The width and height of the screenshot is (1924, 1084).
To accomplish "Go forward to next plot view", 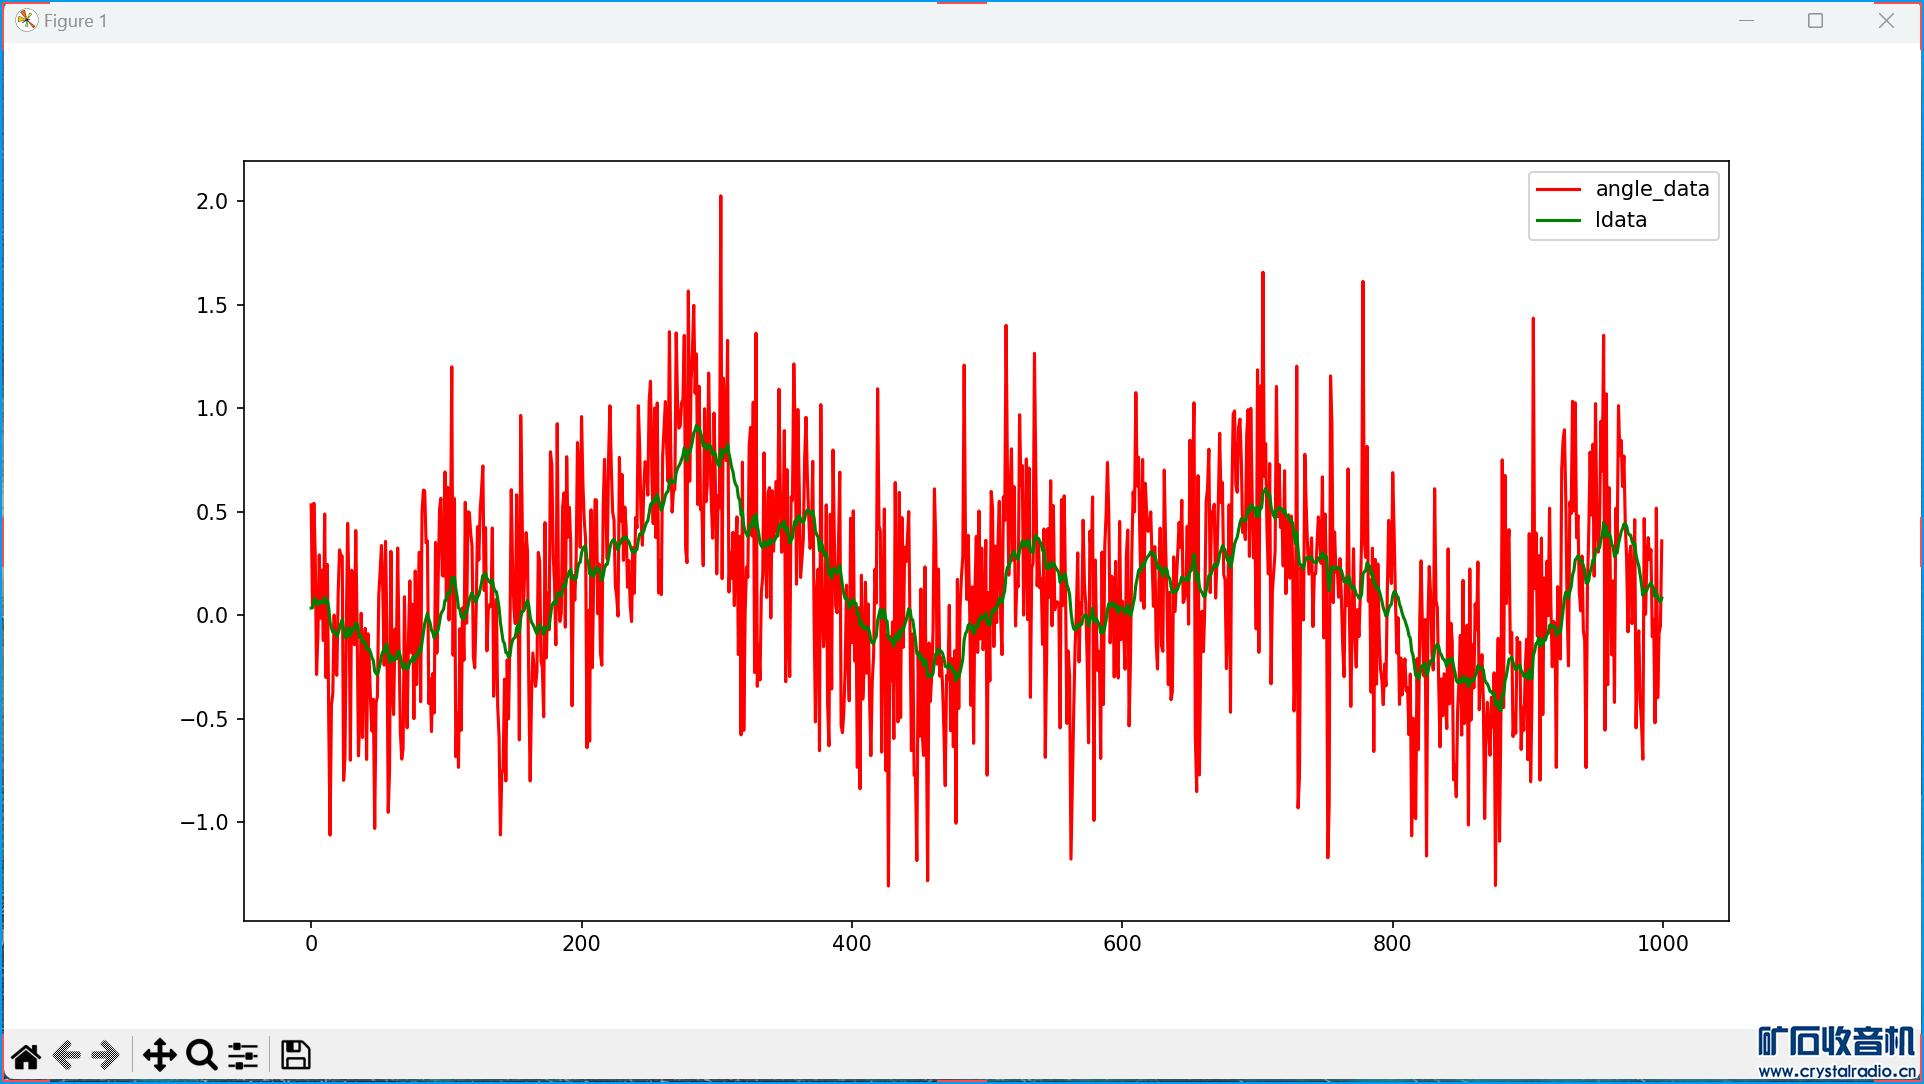I will (x=106, y=1055).
